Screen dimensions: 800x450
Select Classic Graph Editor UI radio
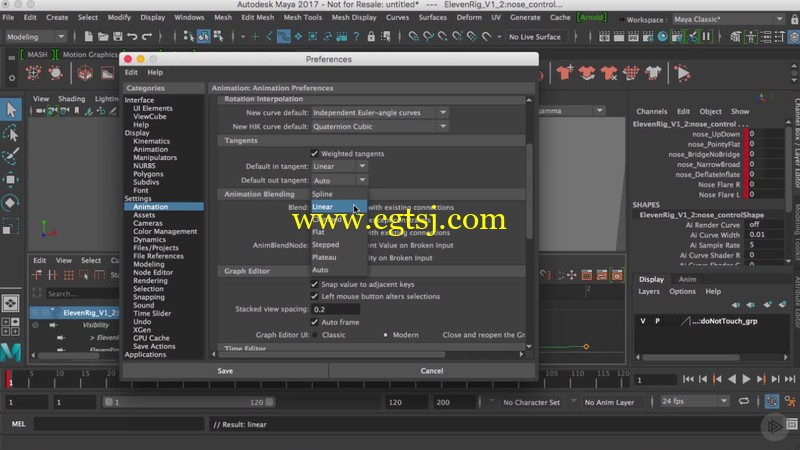(315, 335)
